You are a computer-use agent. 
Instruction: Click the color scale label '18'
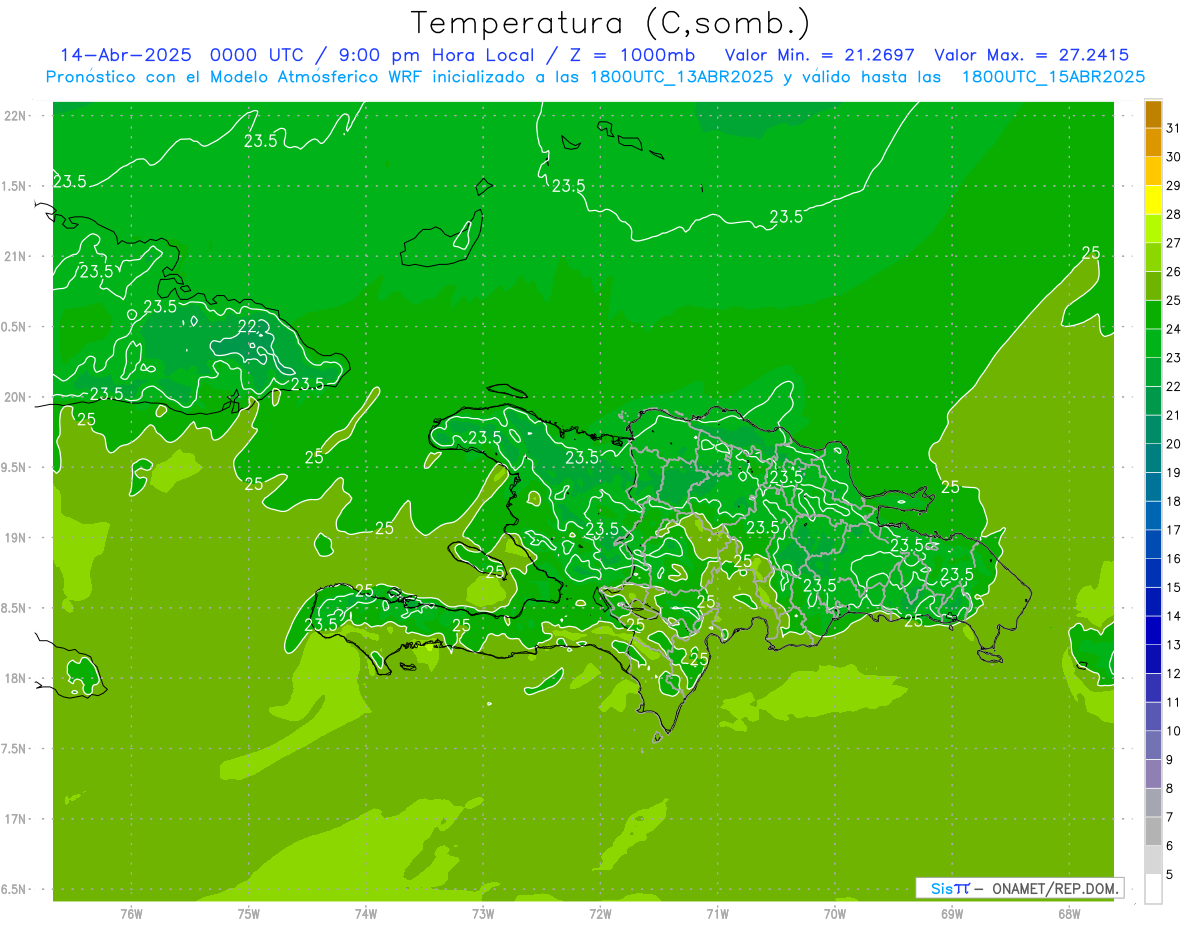coord(1174,502)
